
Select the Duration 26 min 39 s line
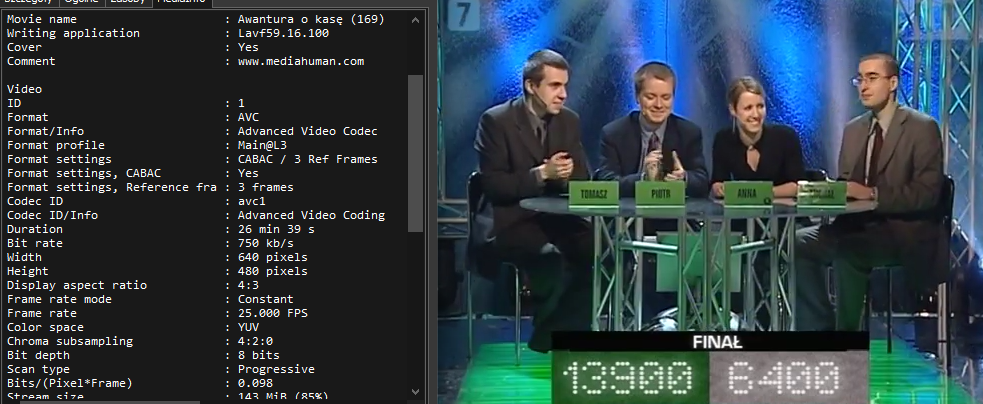tap(150, 229)
